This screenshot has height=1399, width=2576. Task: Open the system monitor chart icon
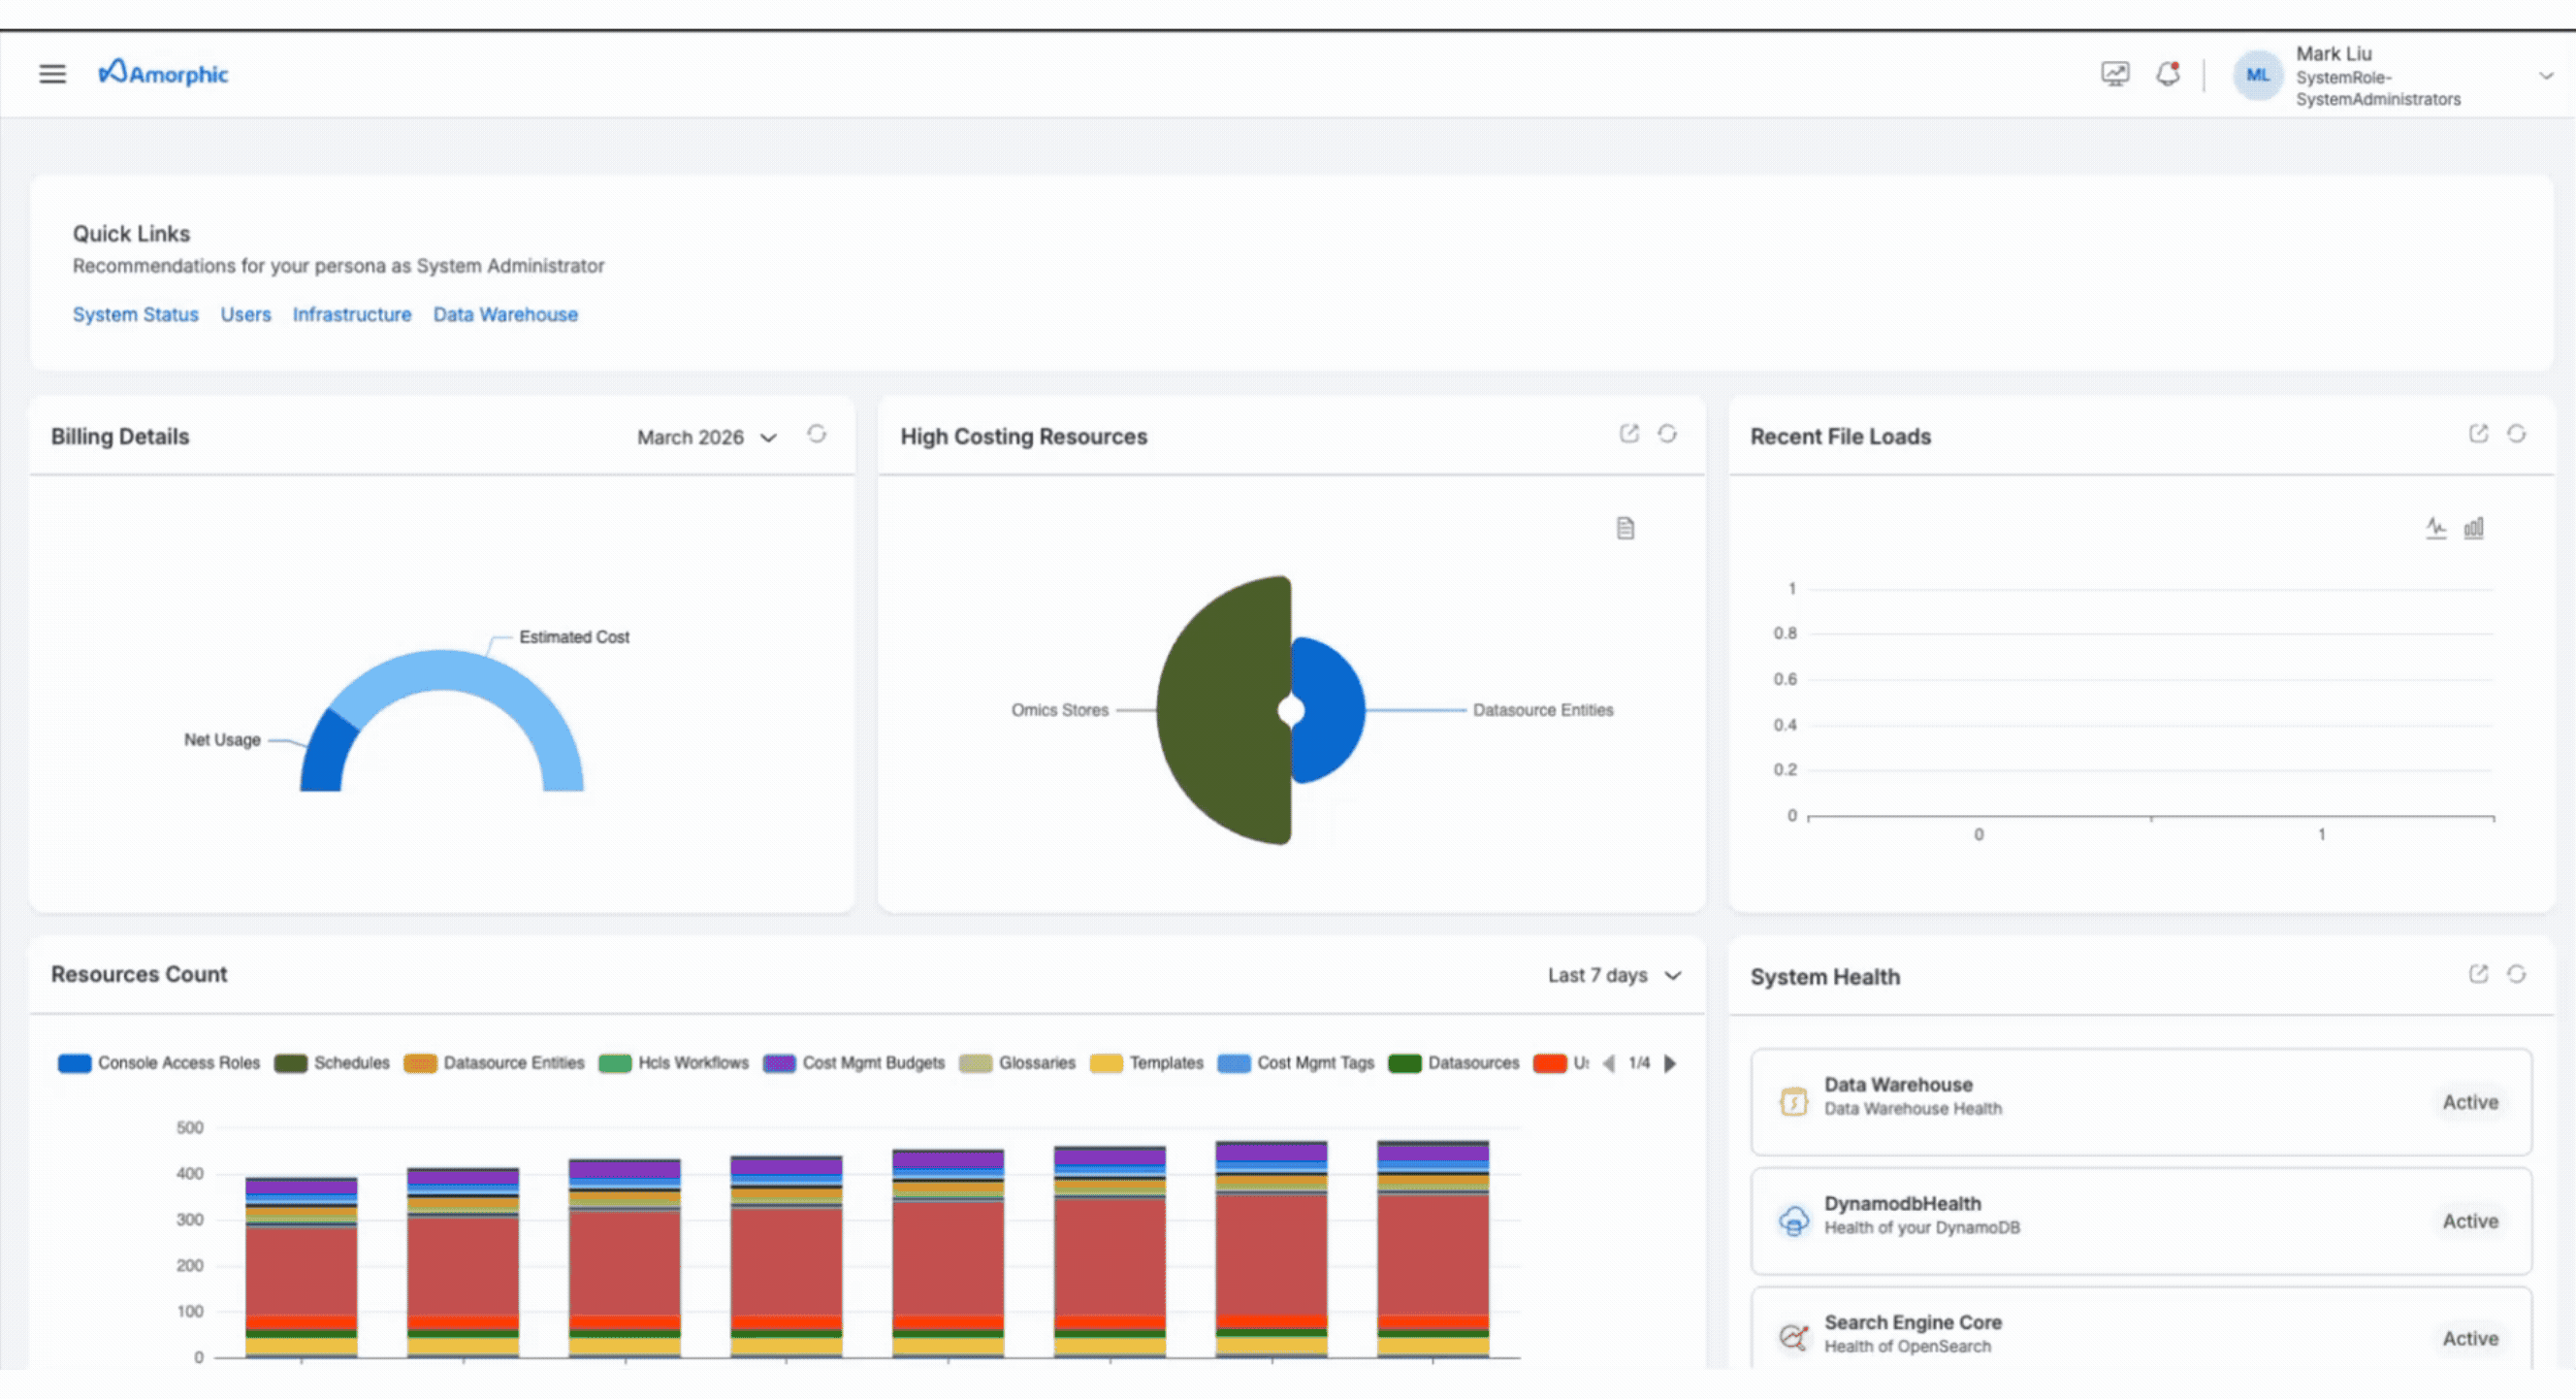(2114, 74)
